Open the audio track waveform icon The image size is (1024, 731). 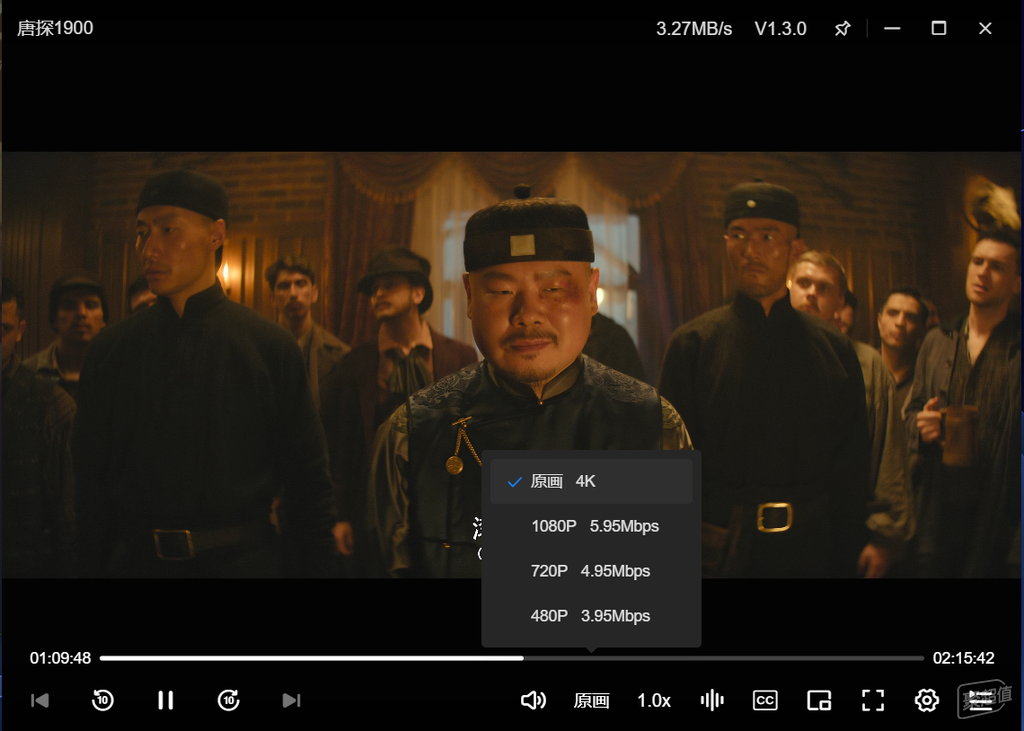712,700
